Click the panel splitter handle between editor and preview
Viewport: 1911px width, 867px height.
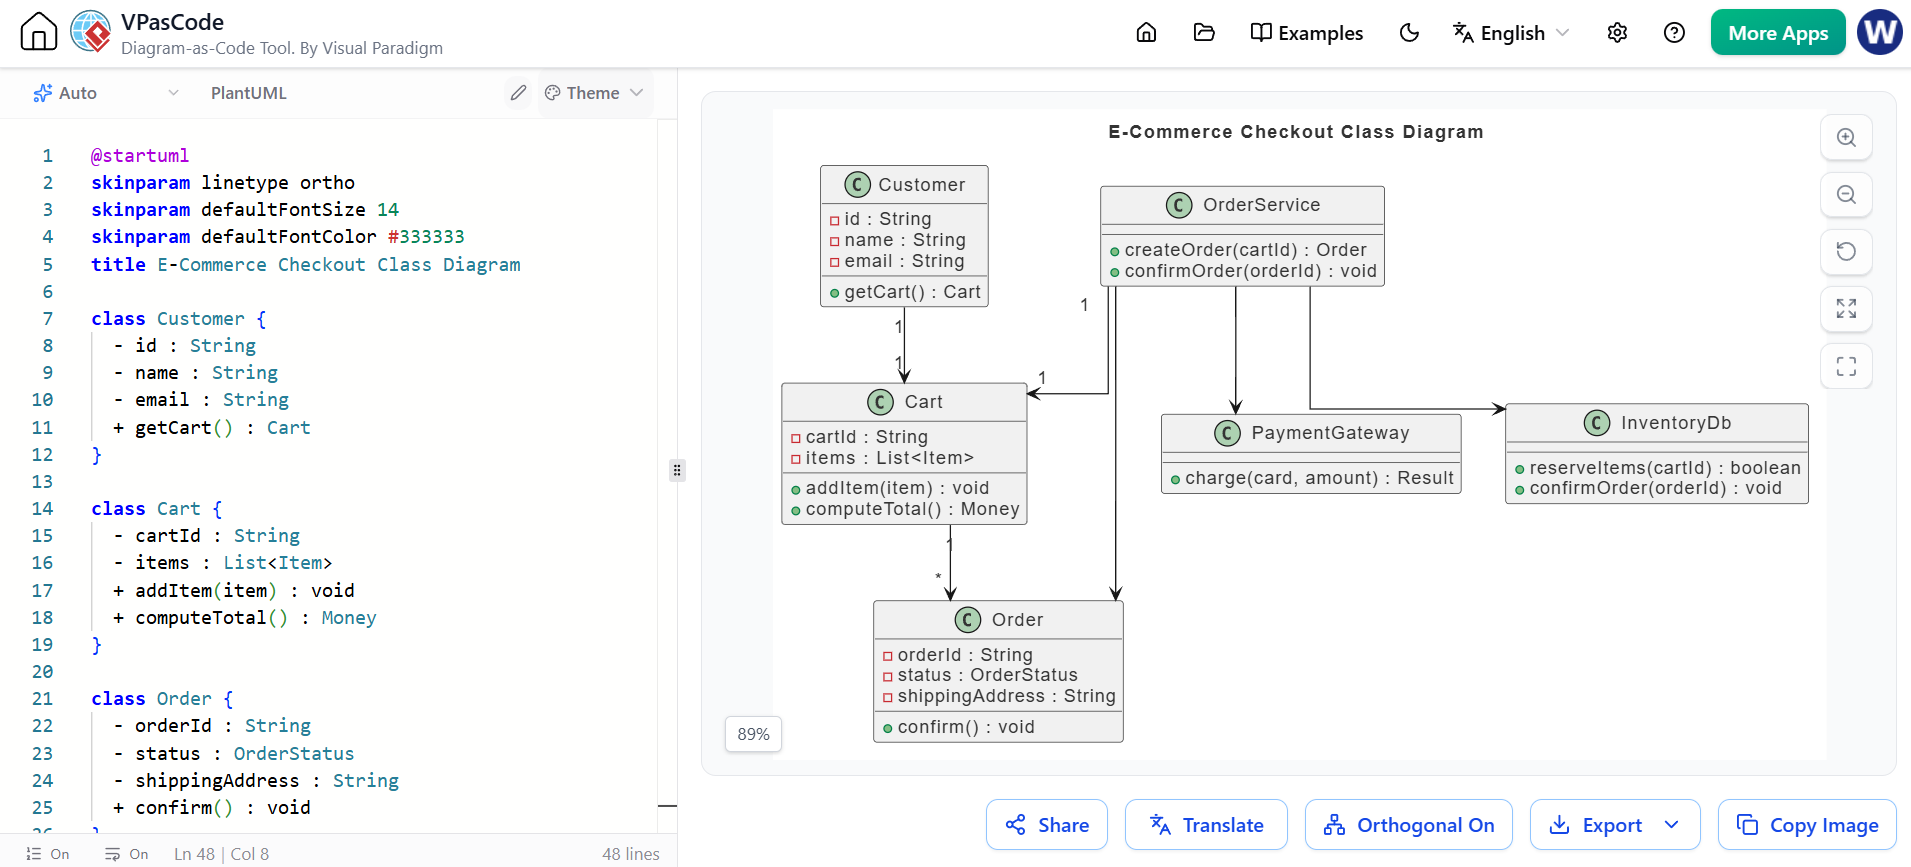677,470
